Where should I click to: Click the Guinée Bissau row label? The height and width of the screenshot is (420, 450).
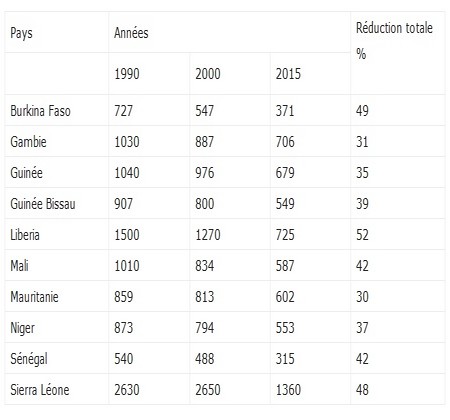43,204
